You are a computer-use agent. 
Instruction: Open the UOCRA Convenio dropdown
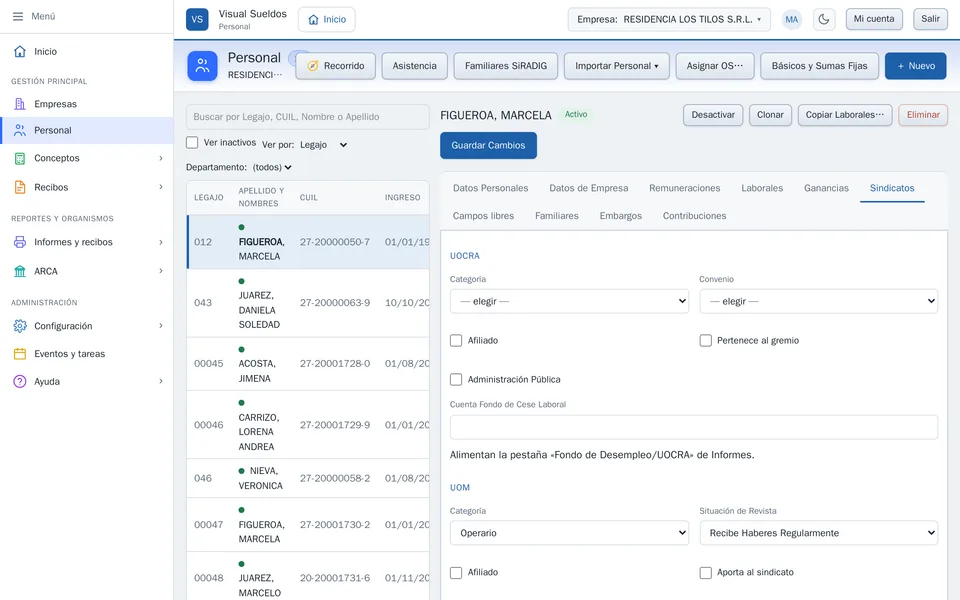pyautogui.click(x=819, y=301)
